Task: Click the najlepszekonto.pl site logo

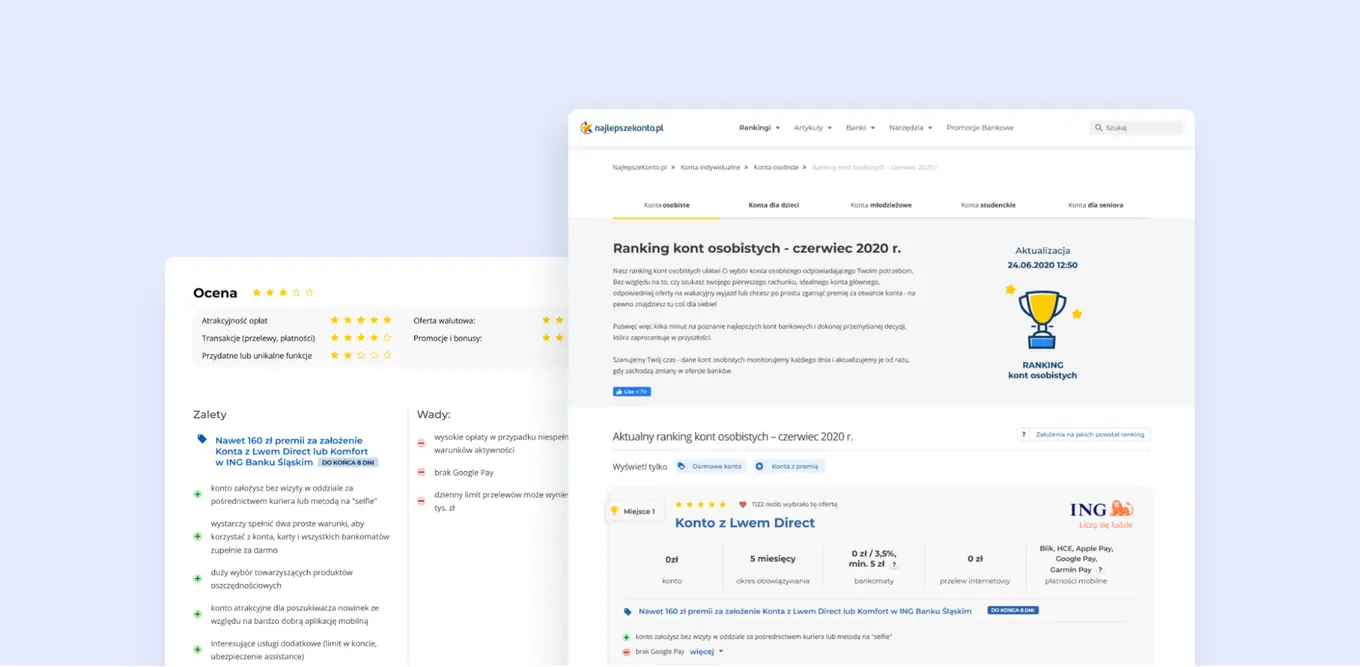Action: click(622, 128)
